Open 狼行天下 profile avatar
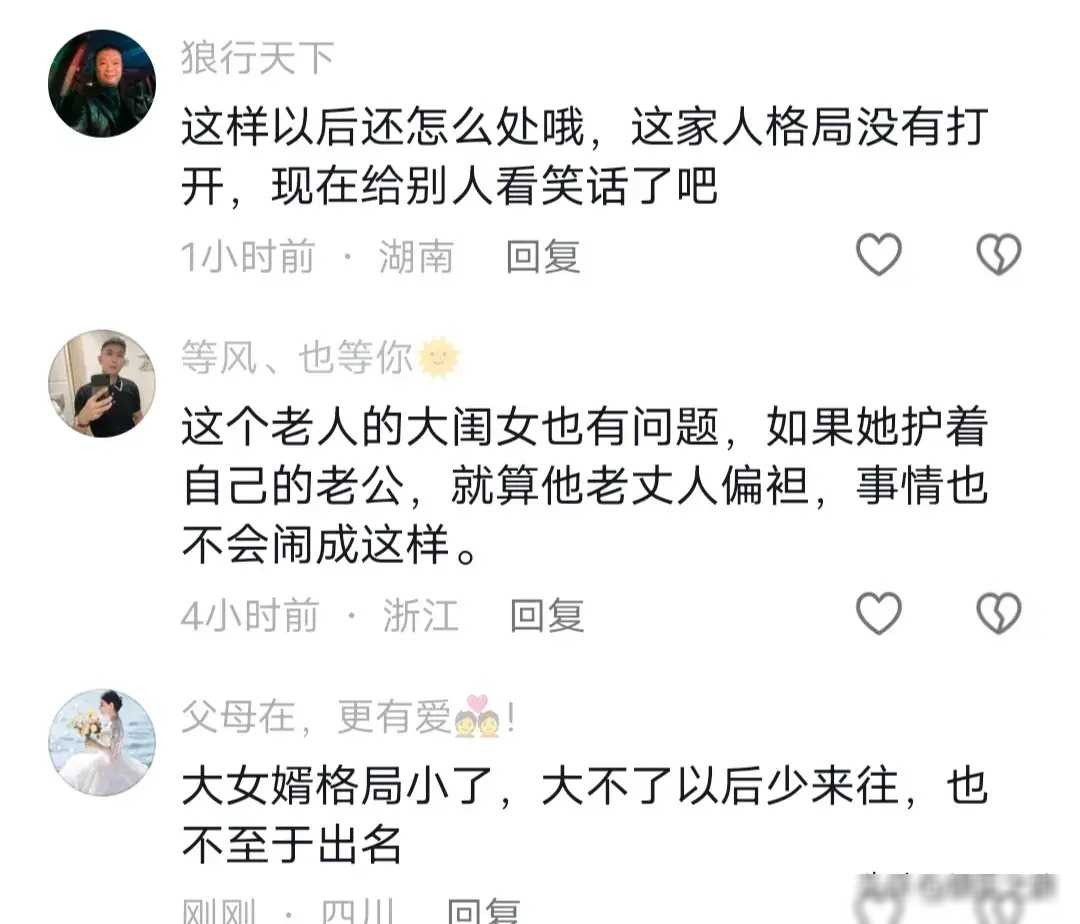 (102, 83)
